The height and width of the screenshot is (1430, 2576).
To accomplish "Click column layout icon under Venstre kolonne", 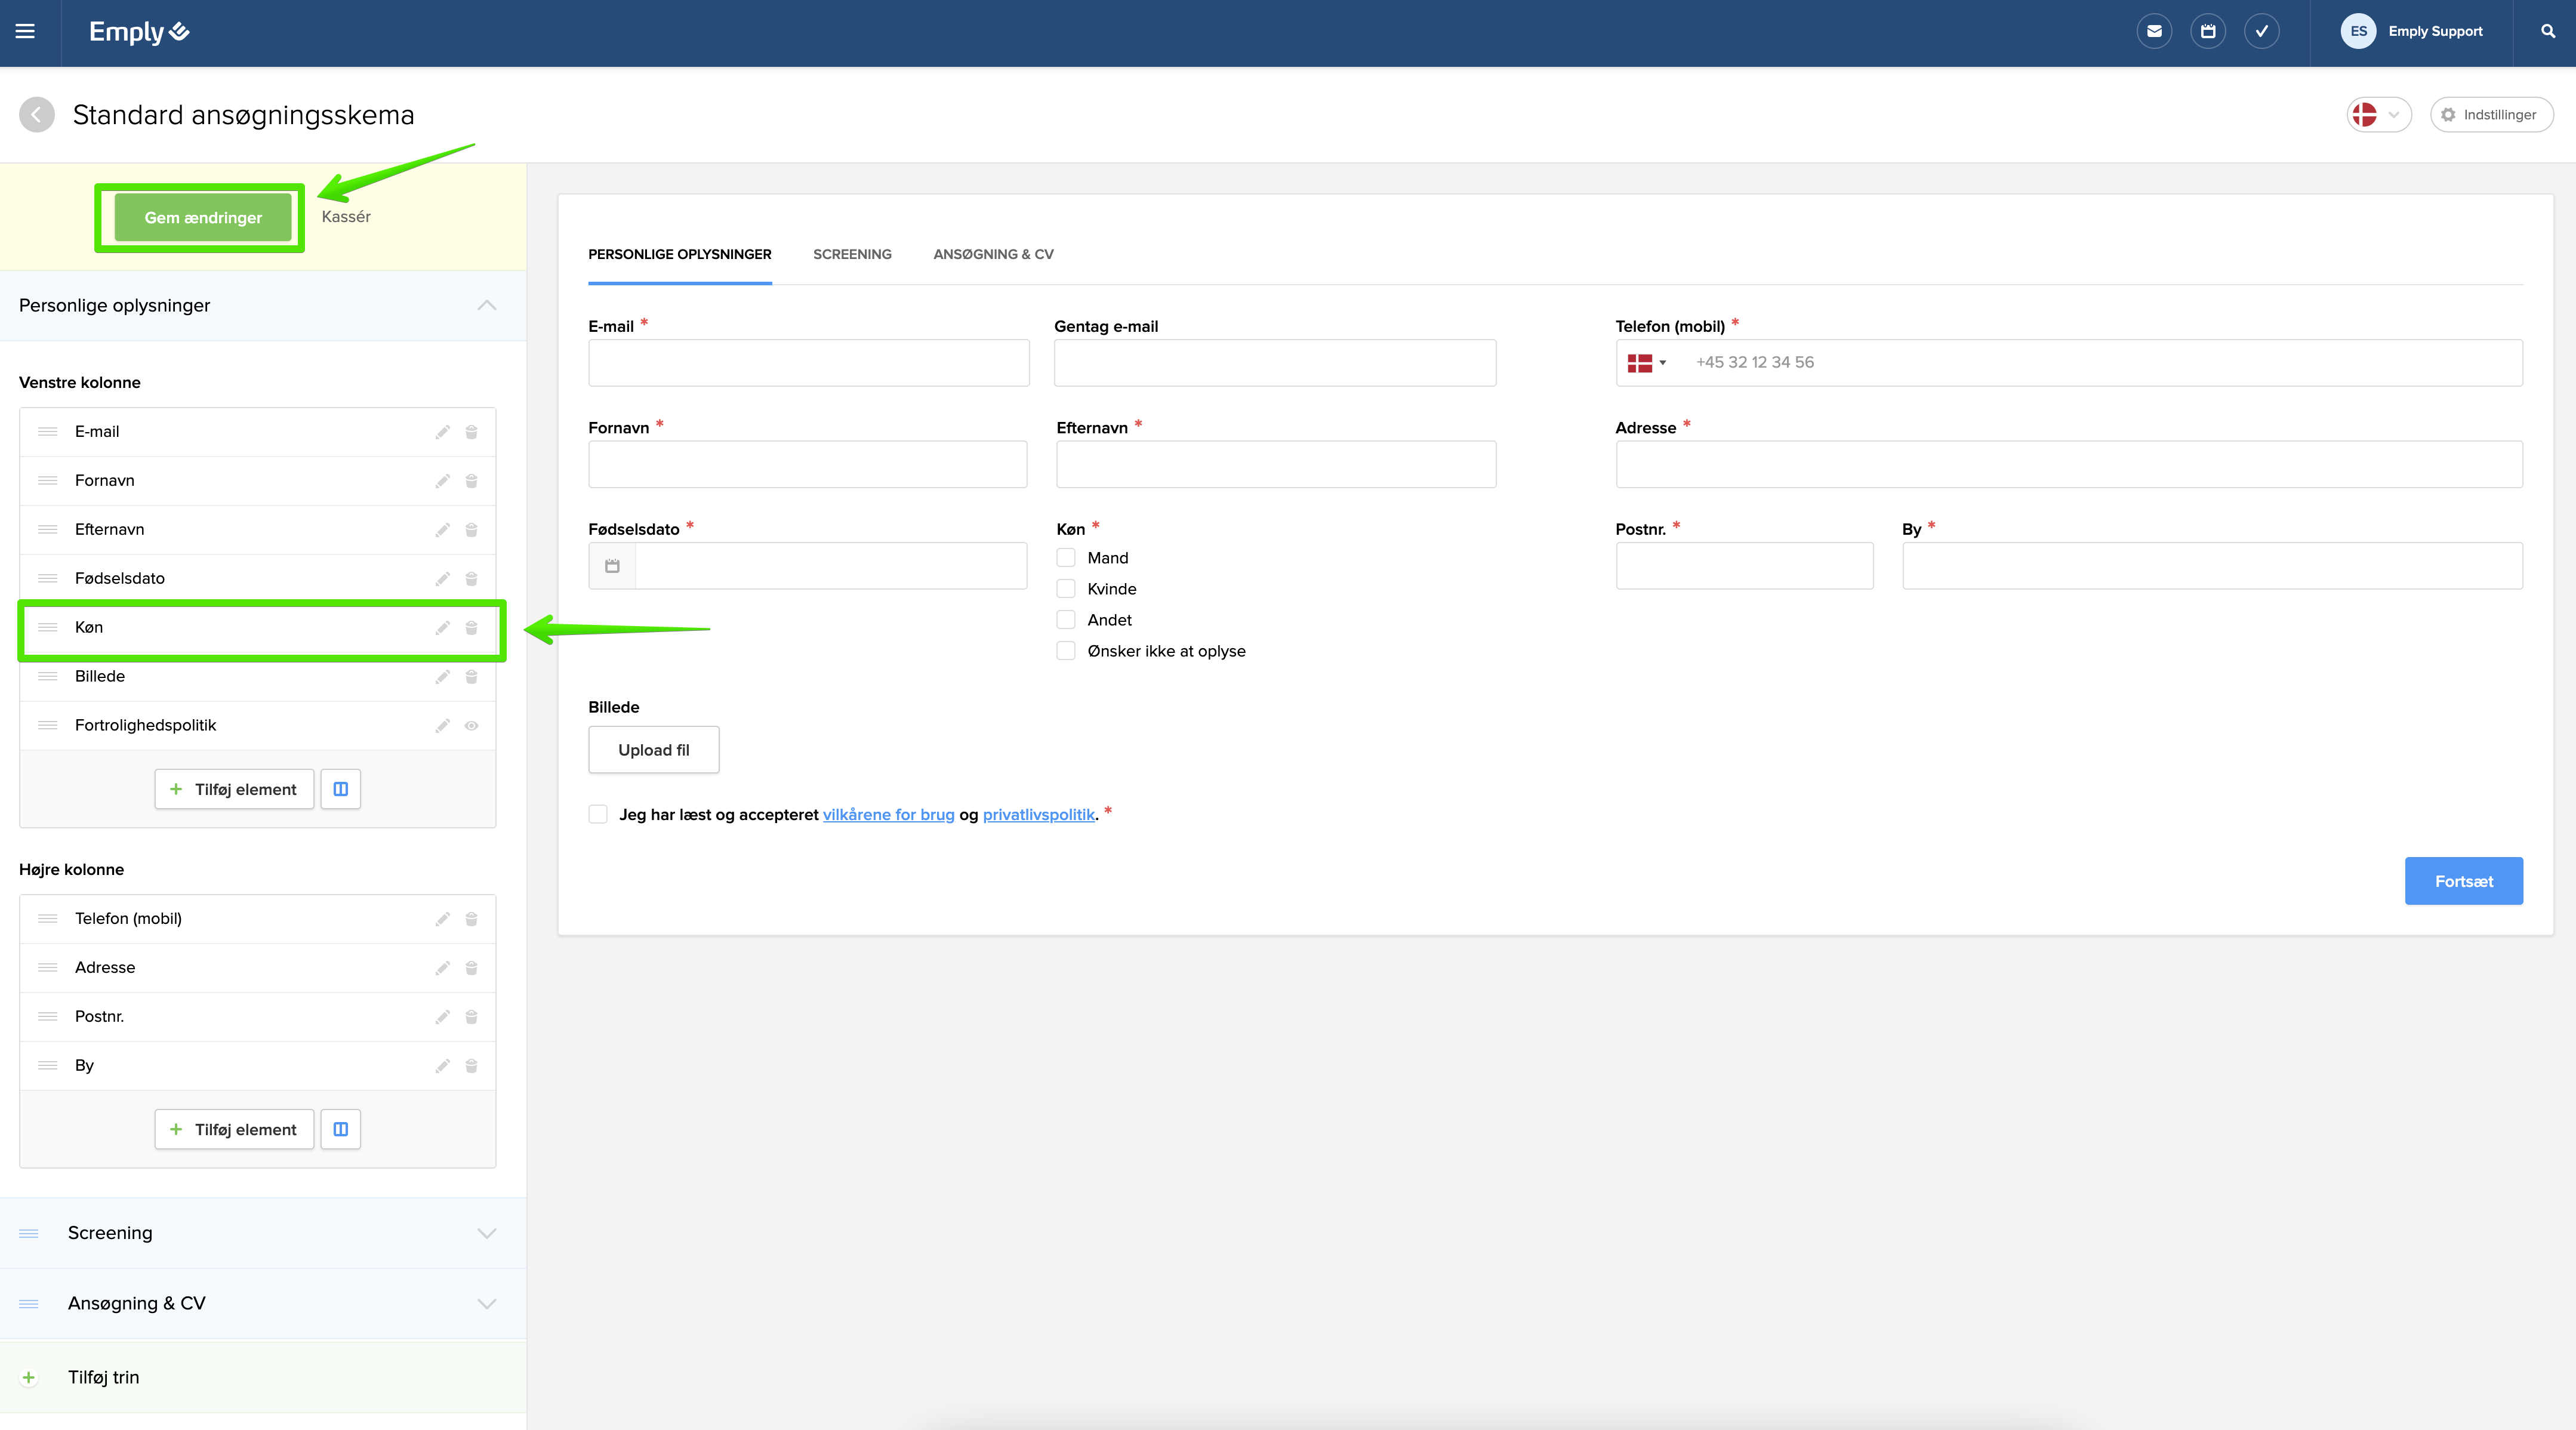I will coord(340,789).
